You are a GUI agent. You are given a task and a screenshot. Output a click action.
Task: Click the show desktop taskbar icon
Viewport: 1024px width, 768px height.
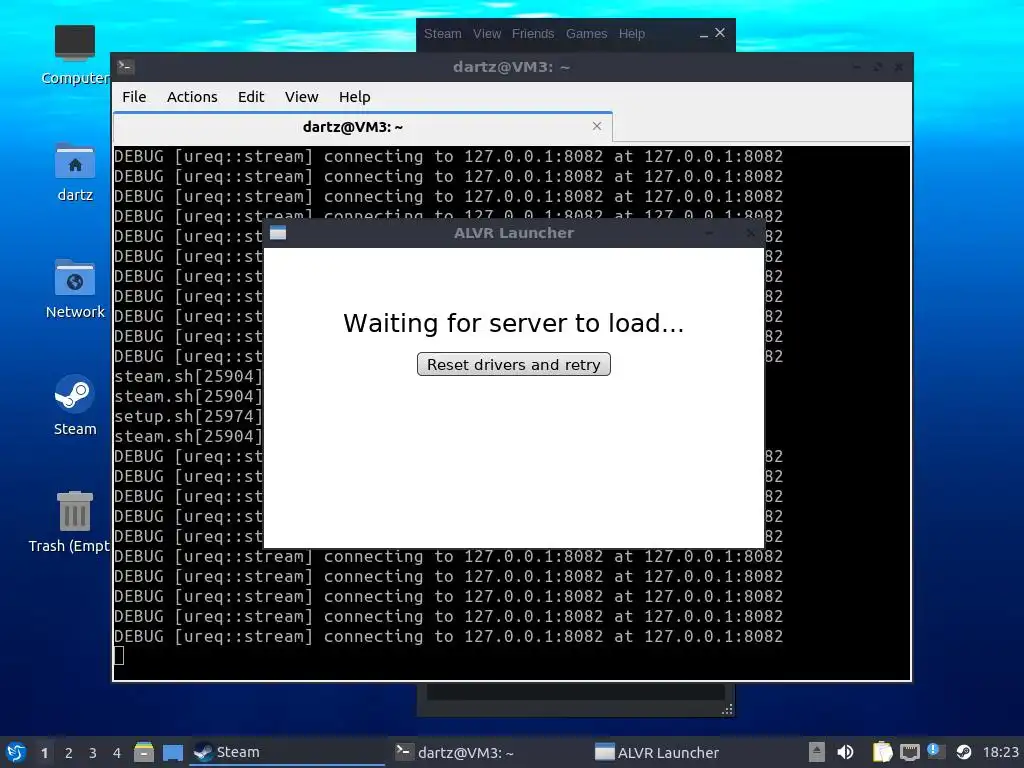172,753
